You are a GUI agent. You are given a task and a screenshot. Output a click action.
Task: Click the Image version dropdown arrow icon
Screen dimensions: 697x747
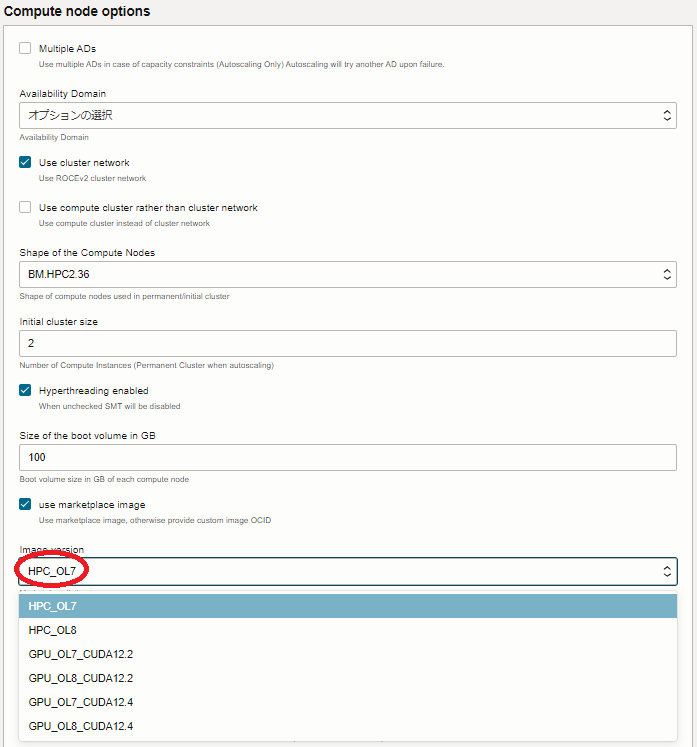(668, 571)
